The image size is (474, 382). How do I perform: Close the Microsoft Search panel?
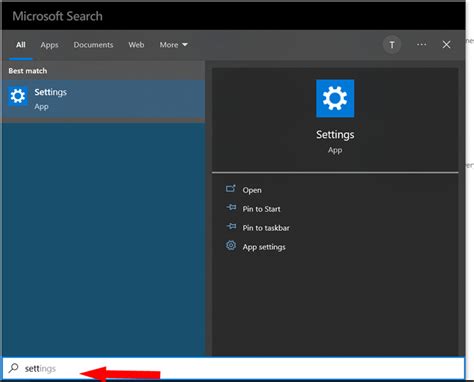[x=446, y=45]
